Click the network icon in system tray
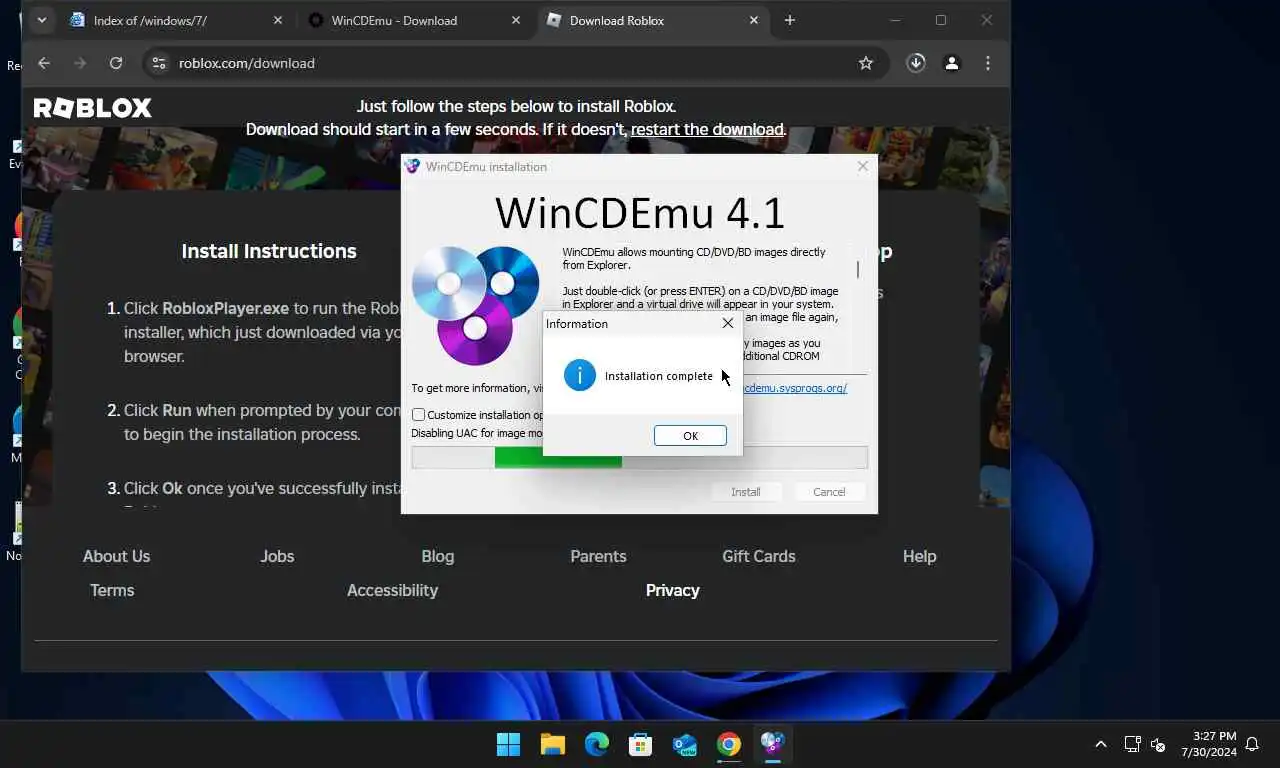Screen dimensions: 1280x768 [1132, 744]
